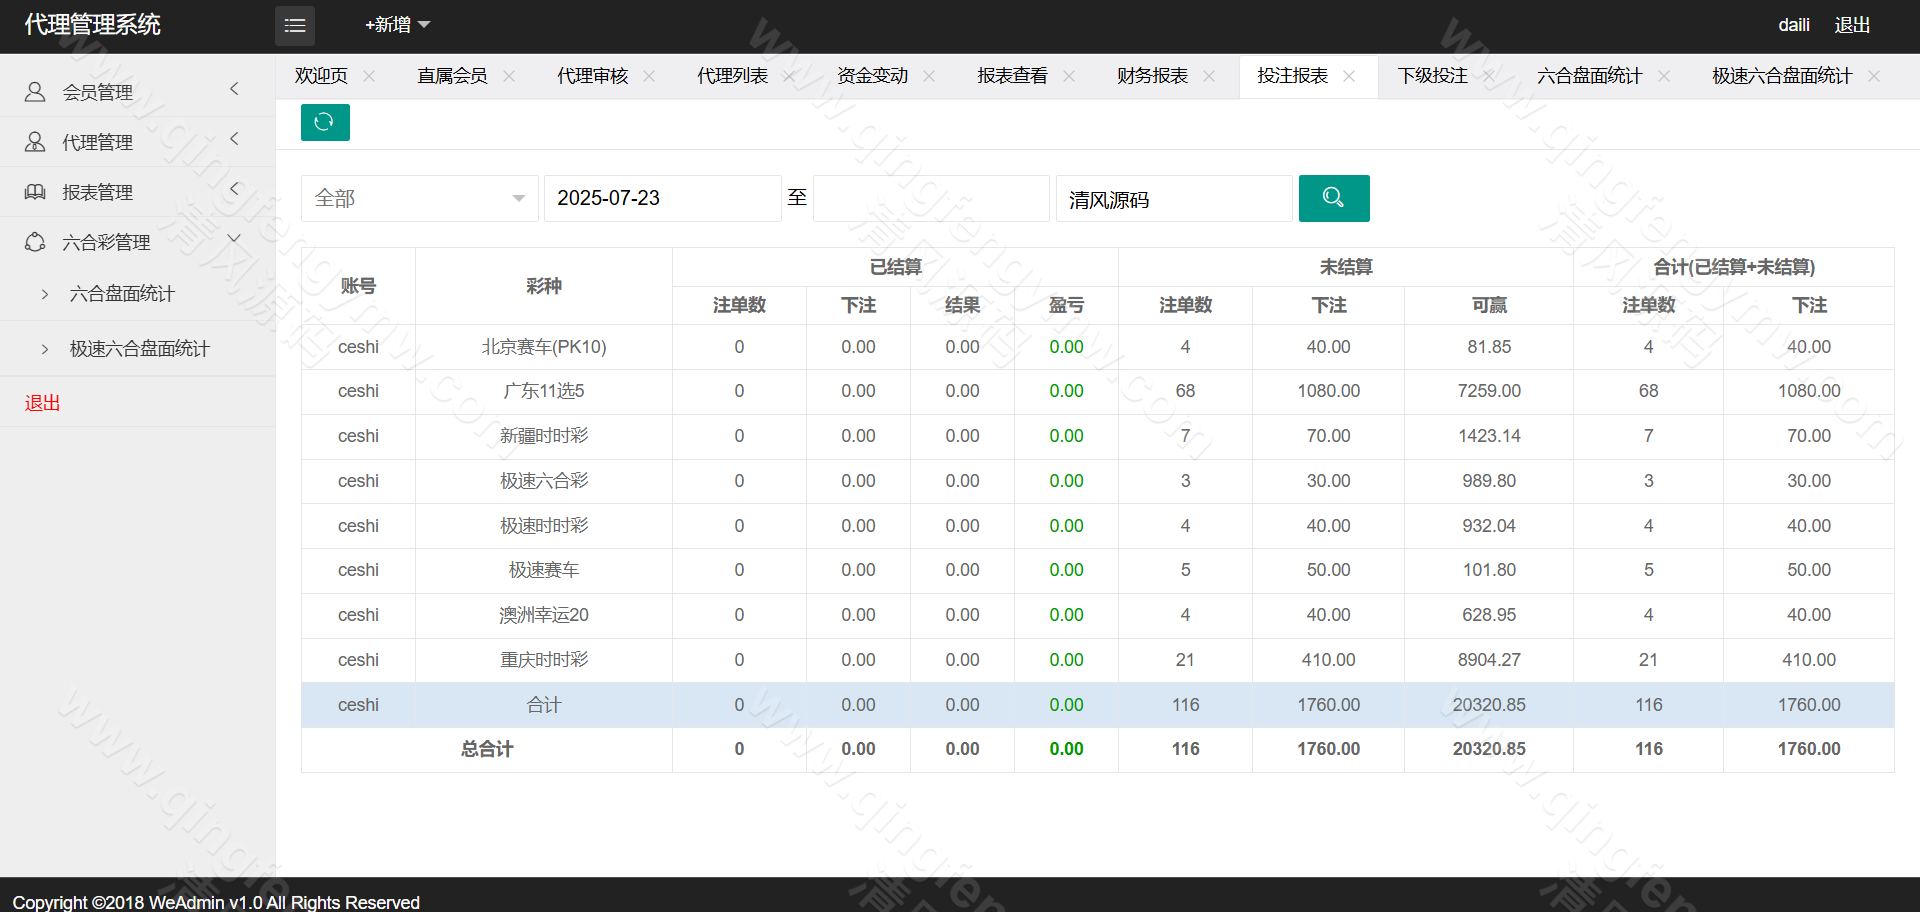
Task: Close the 直属会员 tab
Action: 509,76
